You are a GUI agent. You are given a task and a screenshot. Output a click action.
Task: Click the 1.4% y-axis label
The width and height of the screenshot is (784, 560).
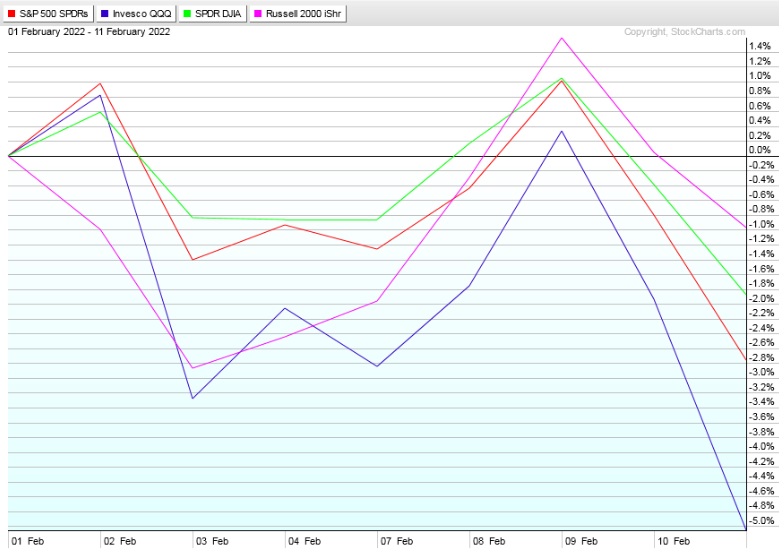[760, 46]
